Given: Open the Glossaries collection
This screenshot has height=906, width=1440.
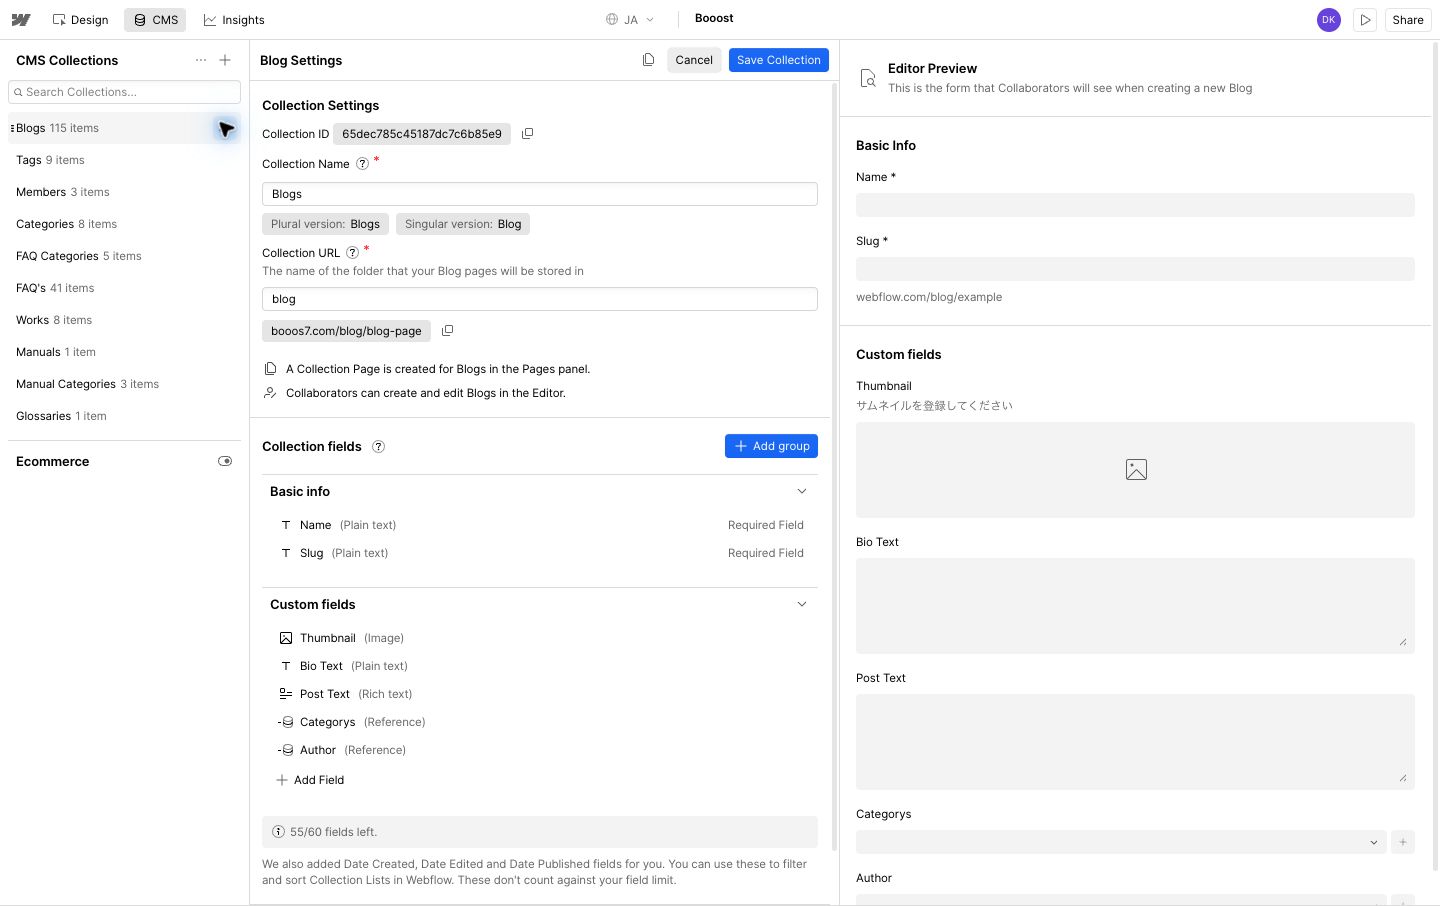Looking at the screenshot, I should point(124,416).
